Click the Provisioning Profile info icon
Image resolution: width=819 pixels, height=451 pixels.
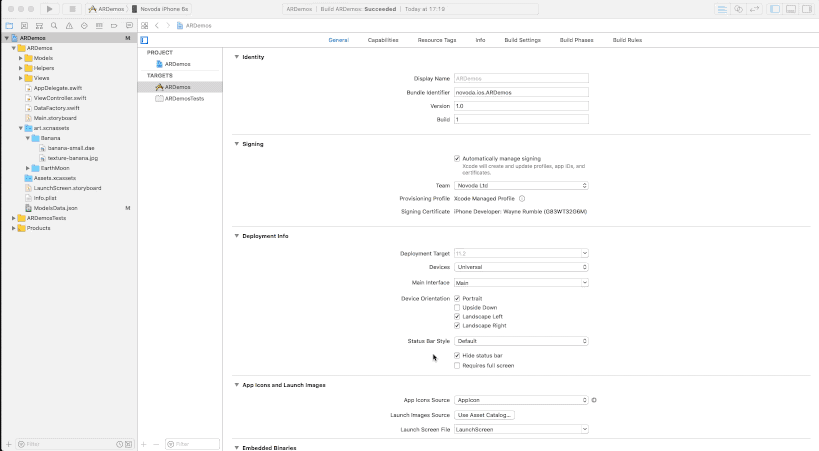point(522,199)
